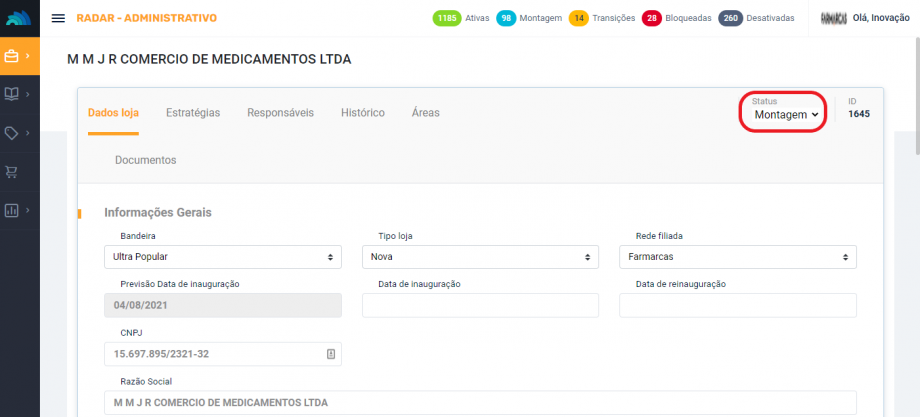Expand the Tipo loja dropdown

pos(480,257)
